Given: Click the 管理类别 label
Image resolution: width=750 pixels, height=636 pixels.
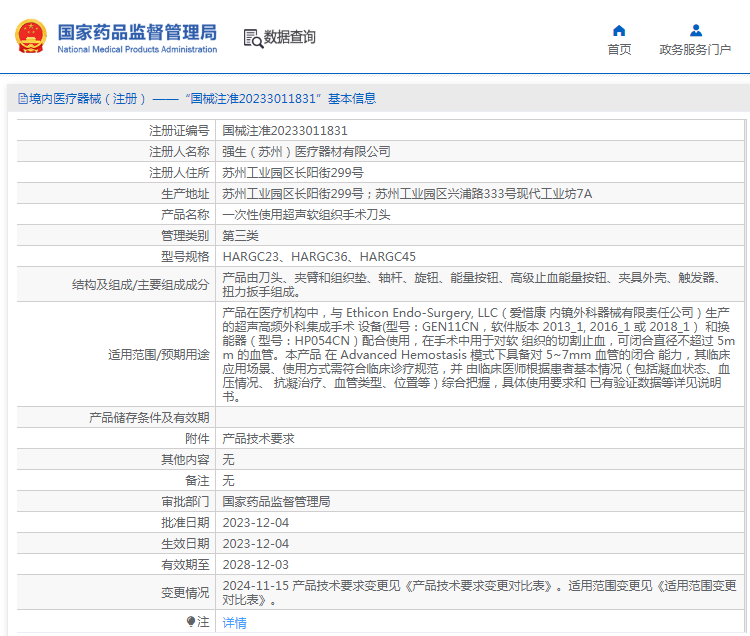Looking at the screenshot, I should [x=186, y=236].
